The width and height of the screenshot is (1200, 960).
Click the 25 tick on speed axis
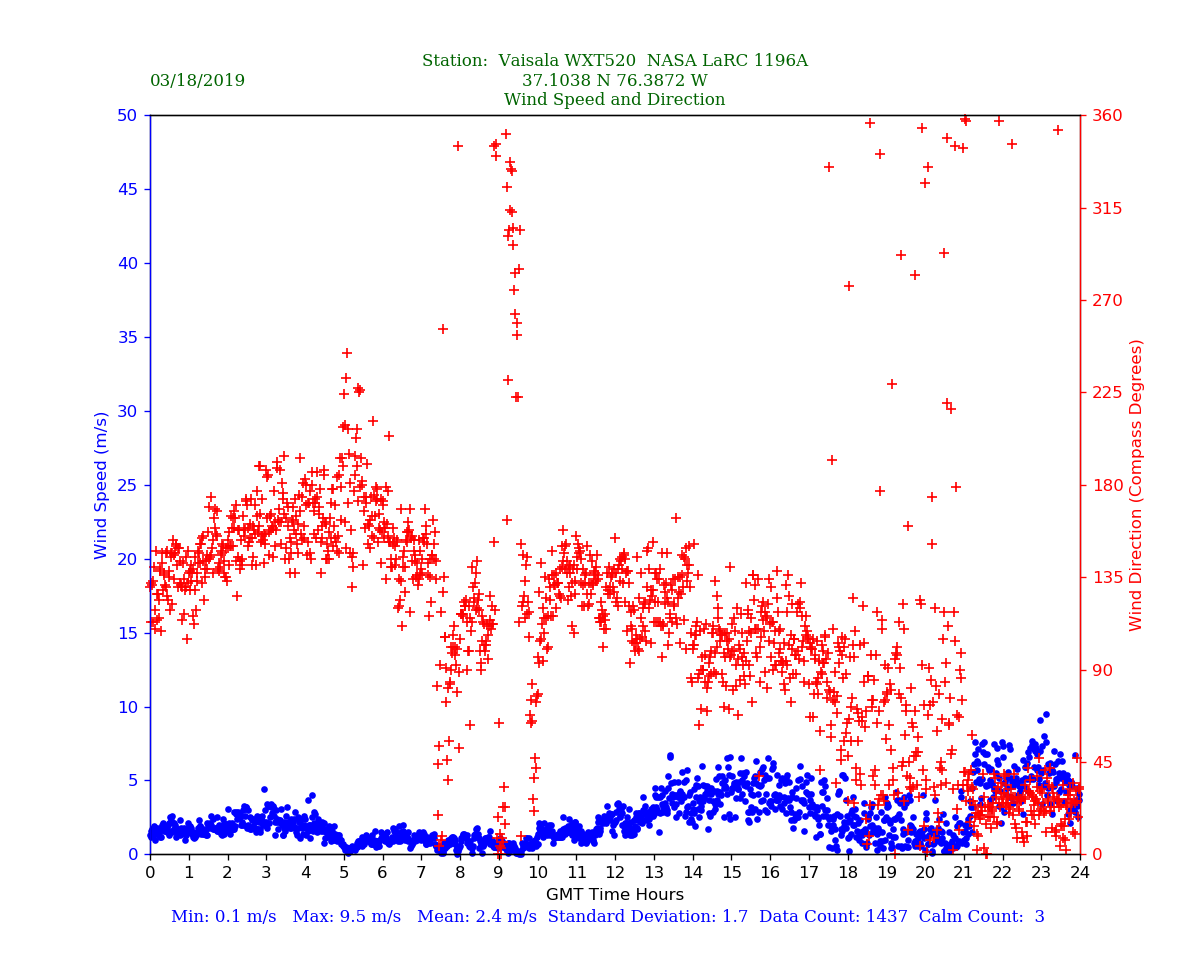tap(126, 485)
